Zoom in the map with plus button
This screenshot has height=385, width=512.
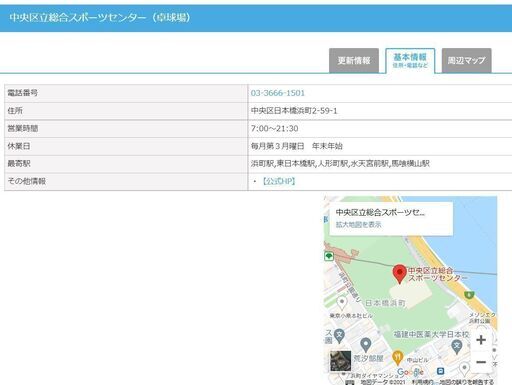[x=481, y=340]
